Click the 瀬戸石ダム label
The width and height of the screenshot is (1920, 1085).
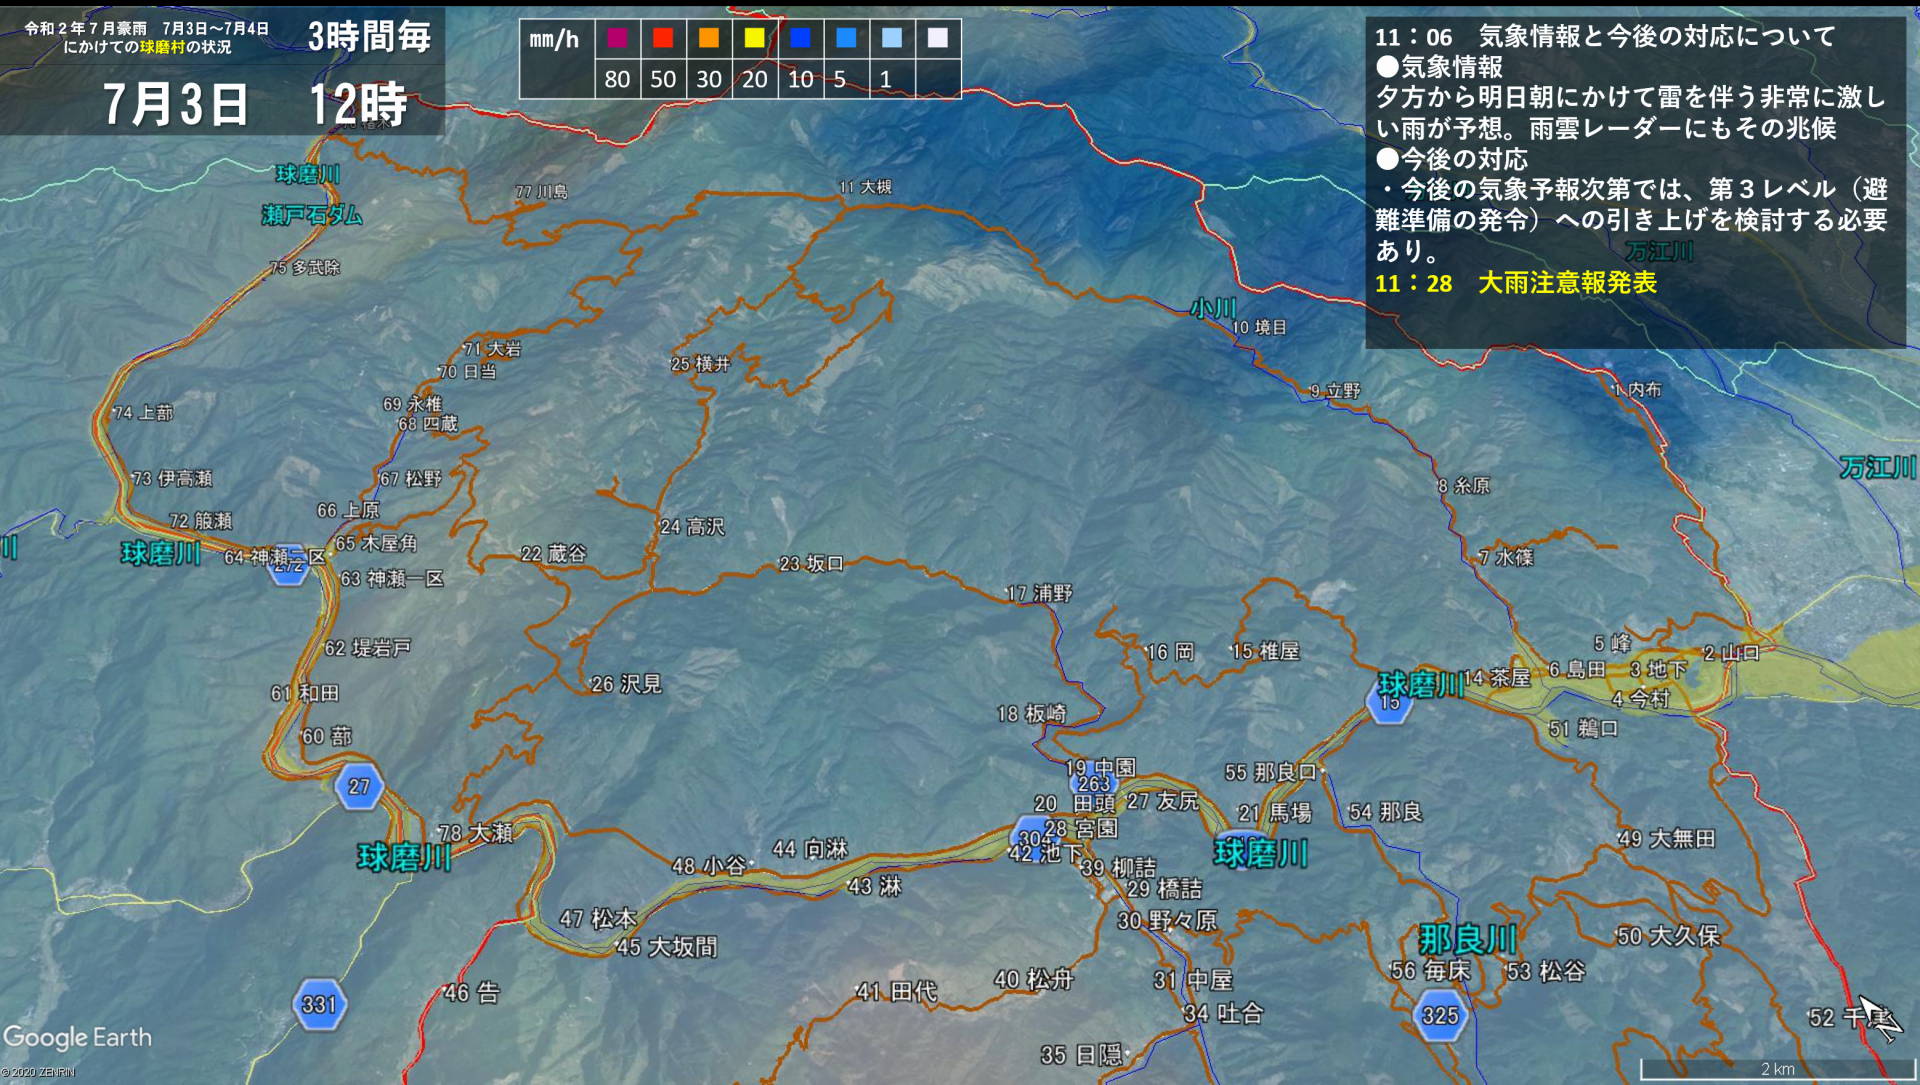pyautogui.click(x=311, y=215)
